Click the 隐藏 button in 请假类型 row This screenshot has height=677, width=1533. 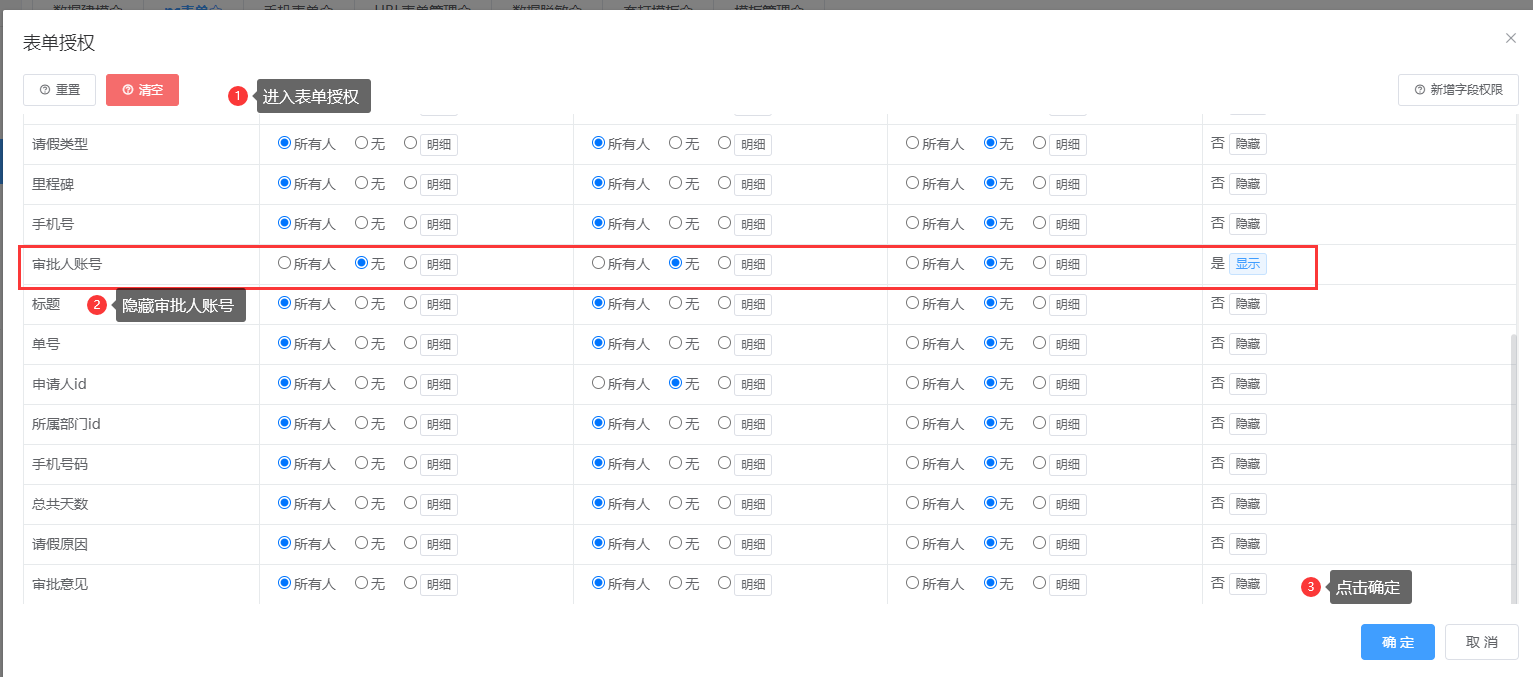1247,144
